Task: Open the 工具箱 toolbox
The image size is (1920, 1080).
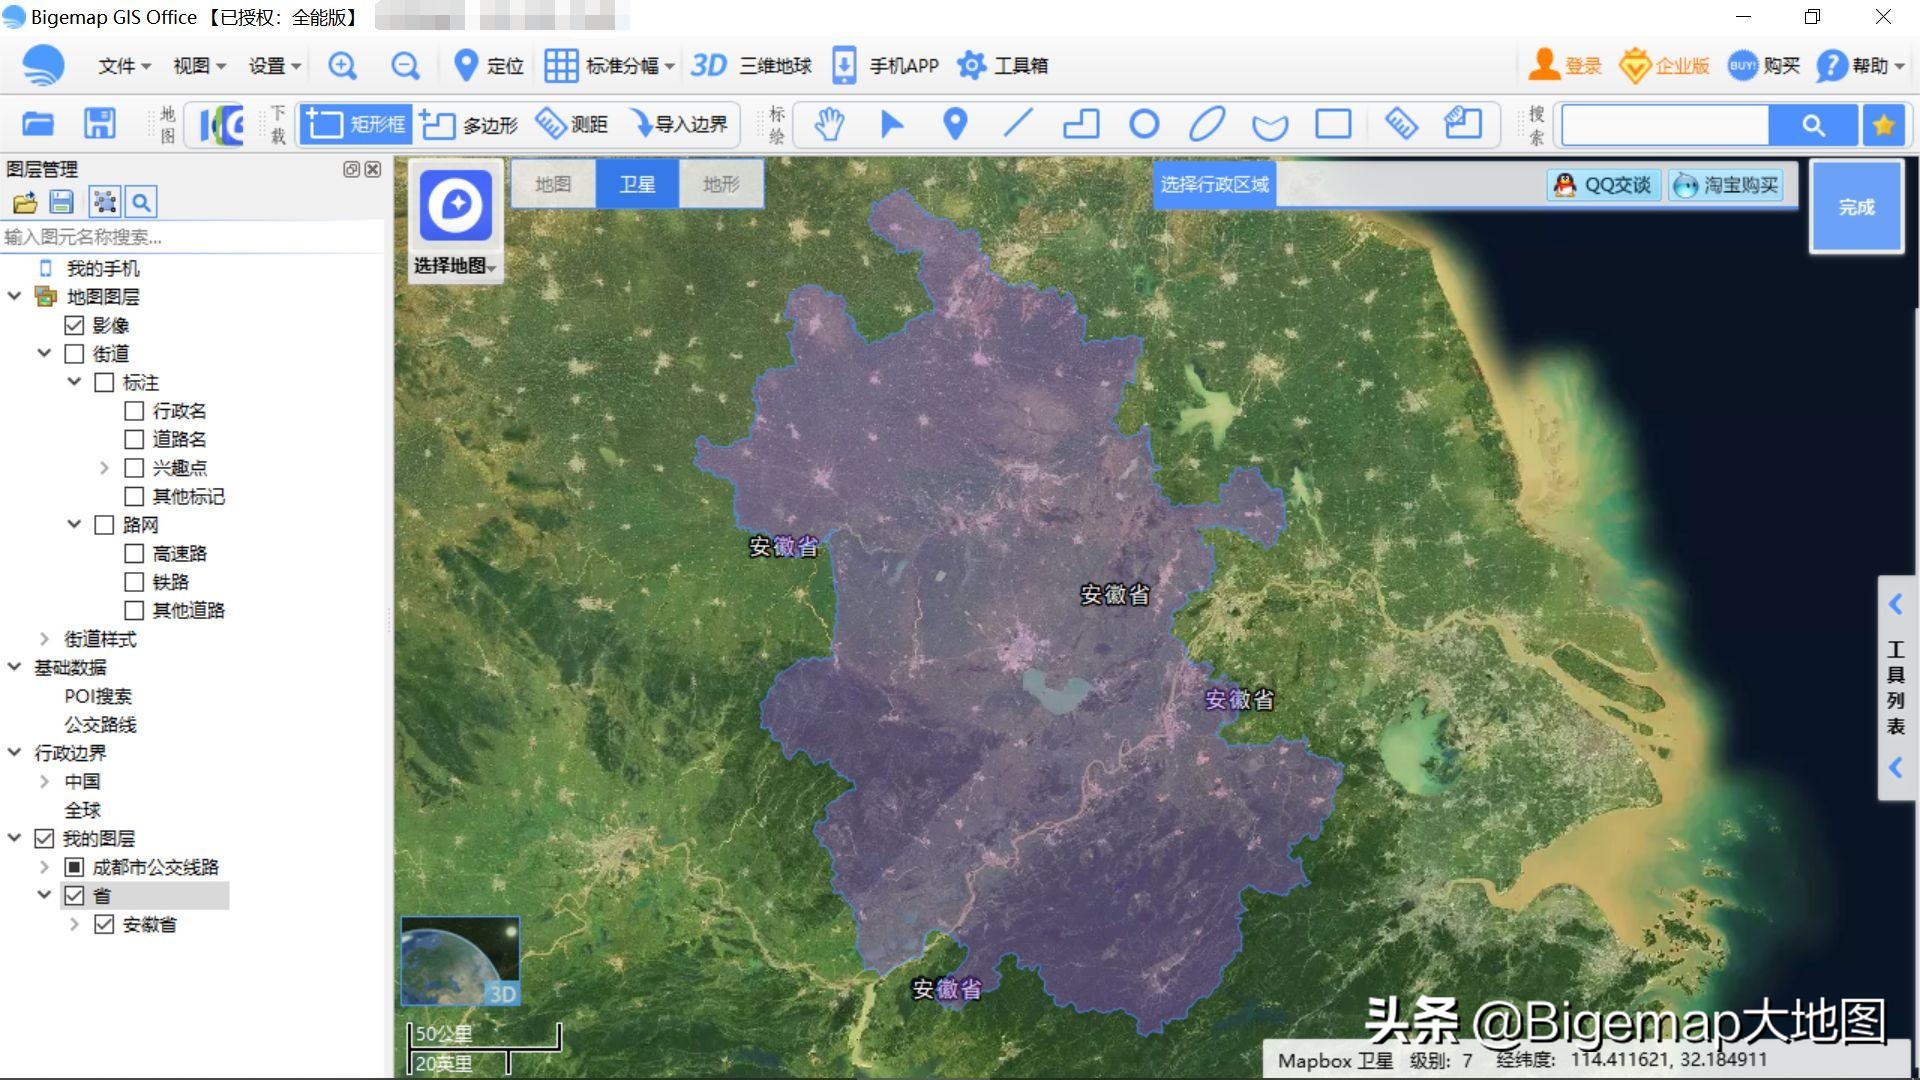Action: point(1003,65)
